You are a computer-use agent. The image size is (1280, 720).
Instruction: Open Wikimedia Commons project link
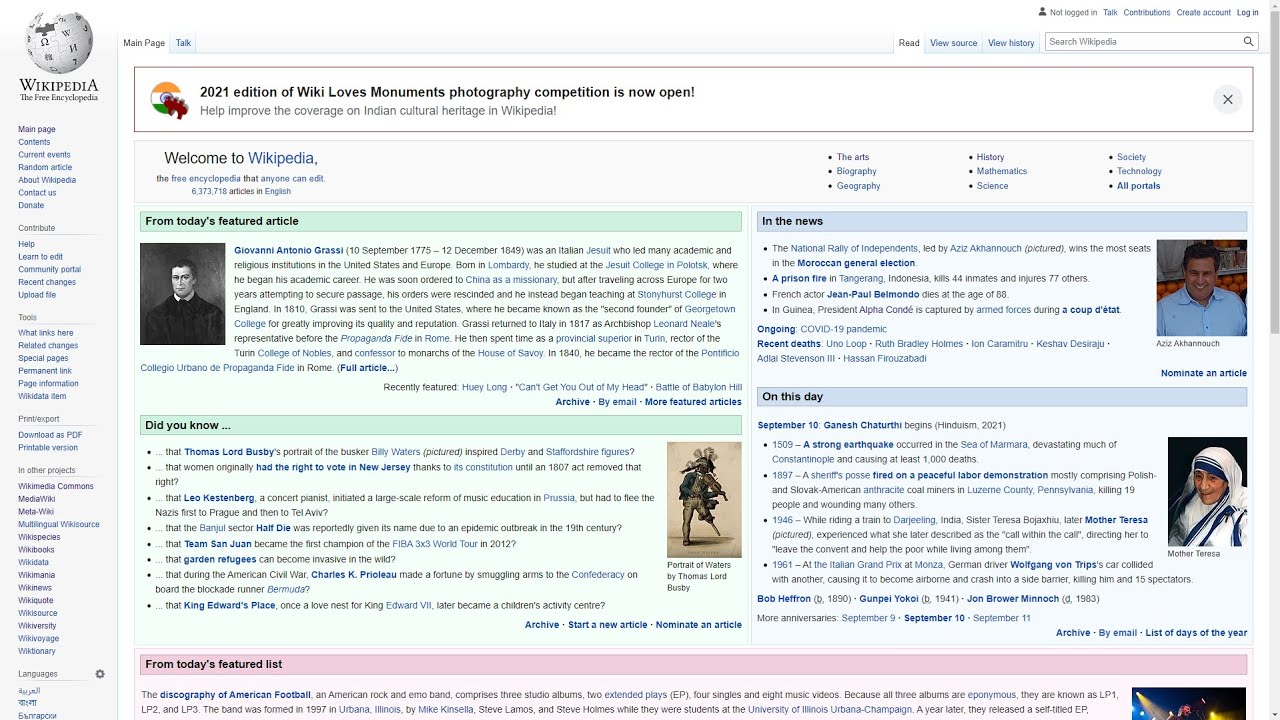point(55,486)
